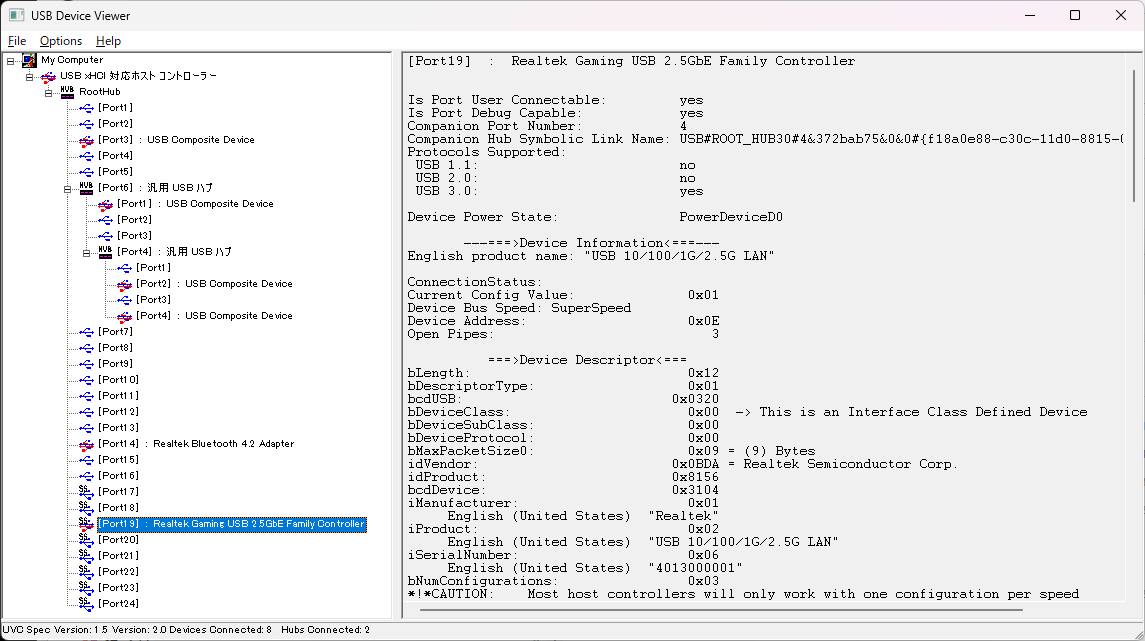Screen dimensions: 1145x641
Task: Click the My Computer icon
Action: pyautogui.click(x=29, y=60)
